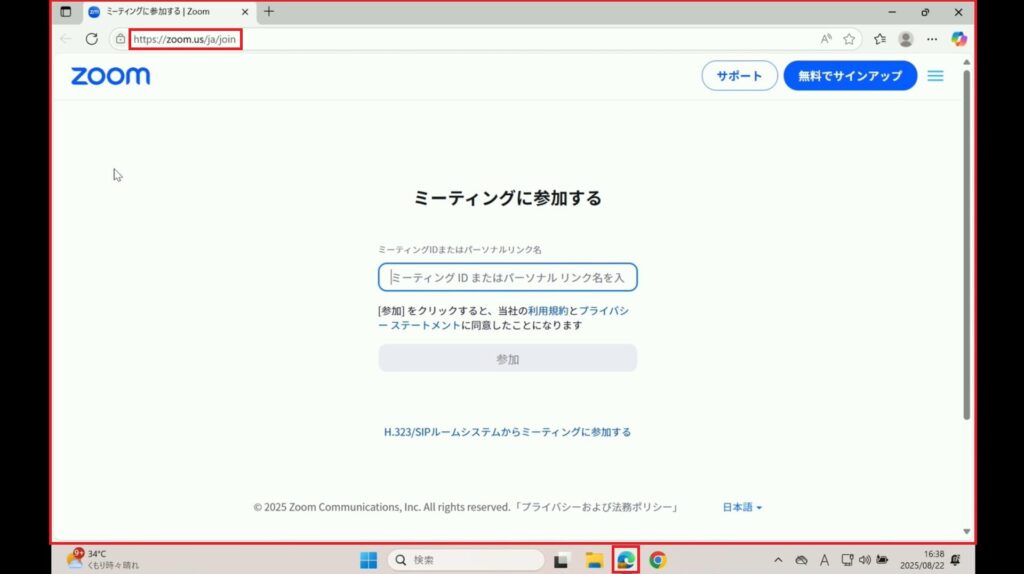This screenshot has width=1024, height=574.
Task: Click the サポート button
Action: (739, 76)
